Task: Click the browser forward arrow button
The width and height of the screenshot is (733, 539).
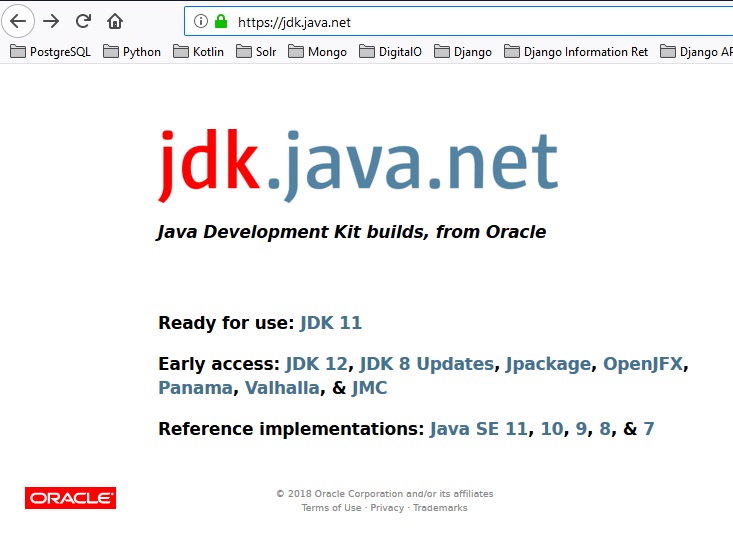Action: pyautogui.click(x=51, y=21)
